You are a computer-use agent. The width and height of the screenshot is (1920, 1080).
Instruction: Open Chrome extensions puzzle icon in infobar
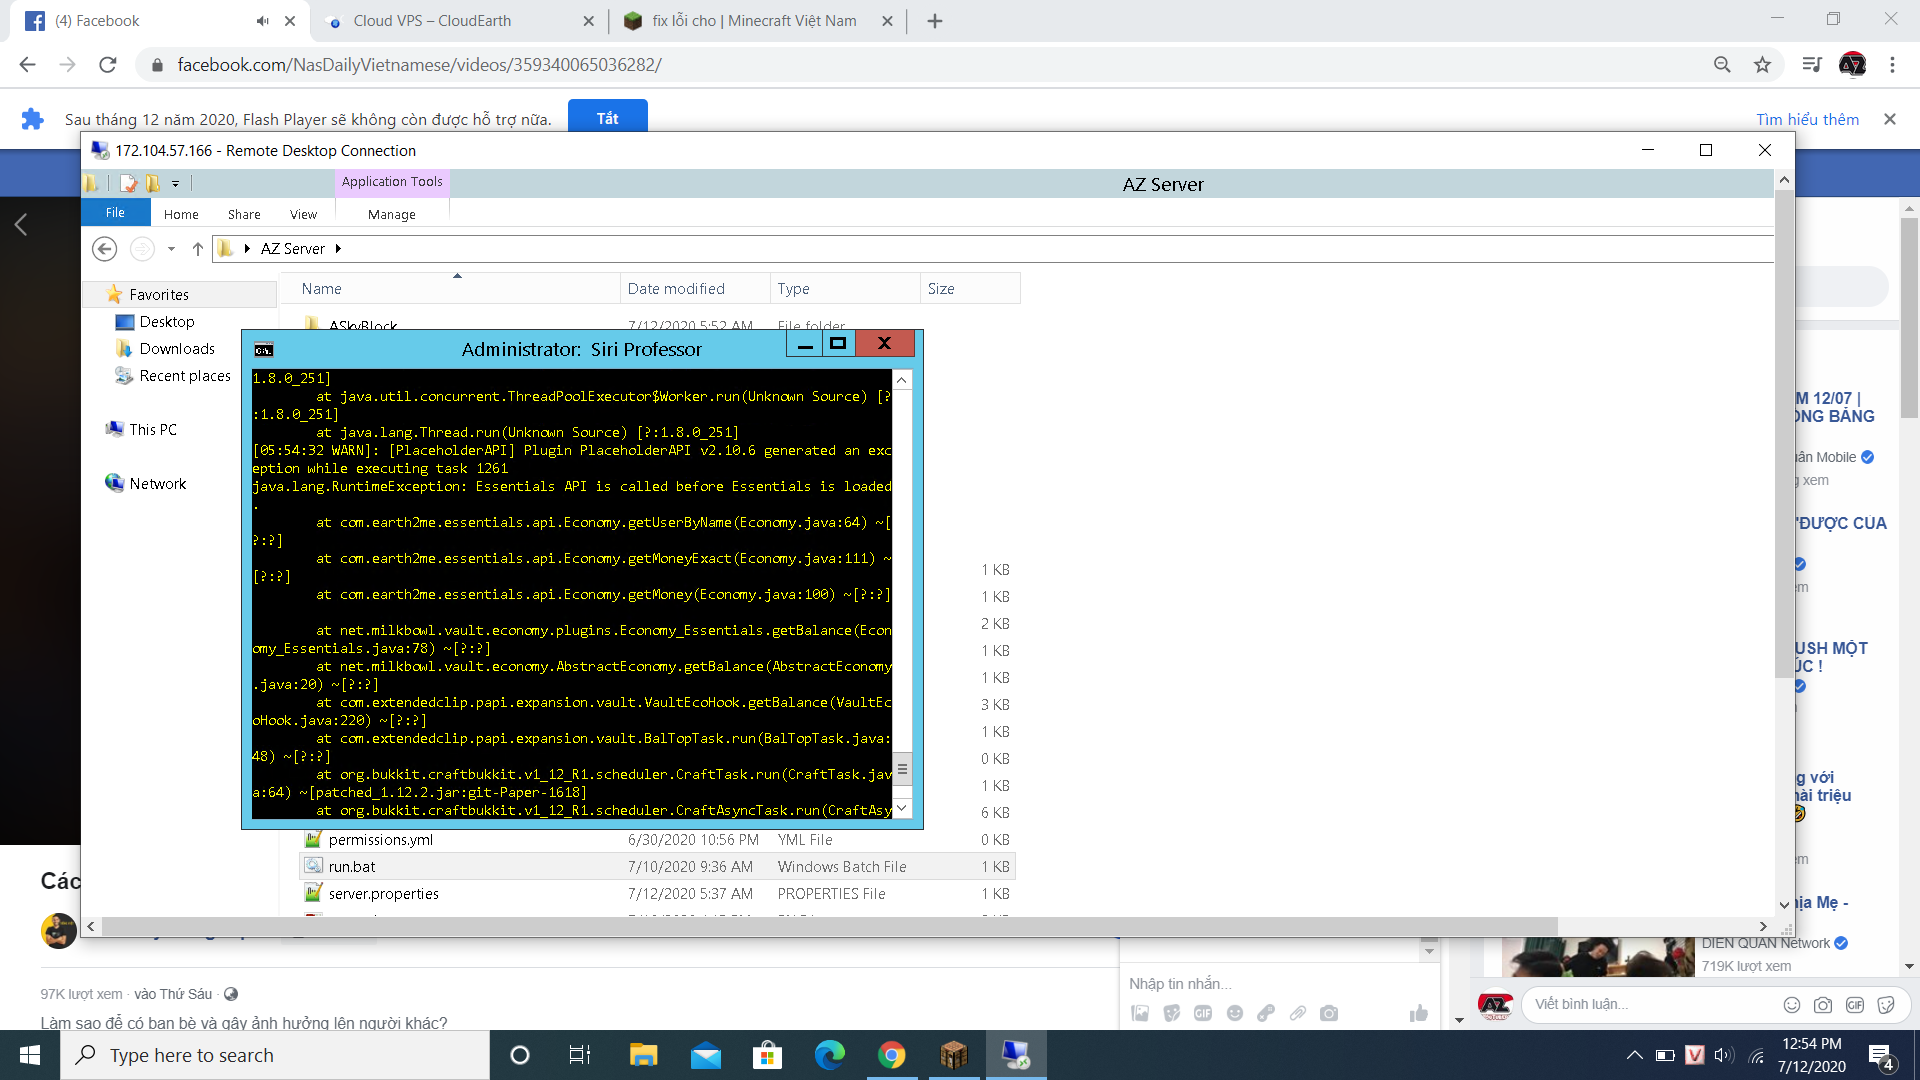tap(32, 119)
